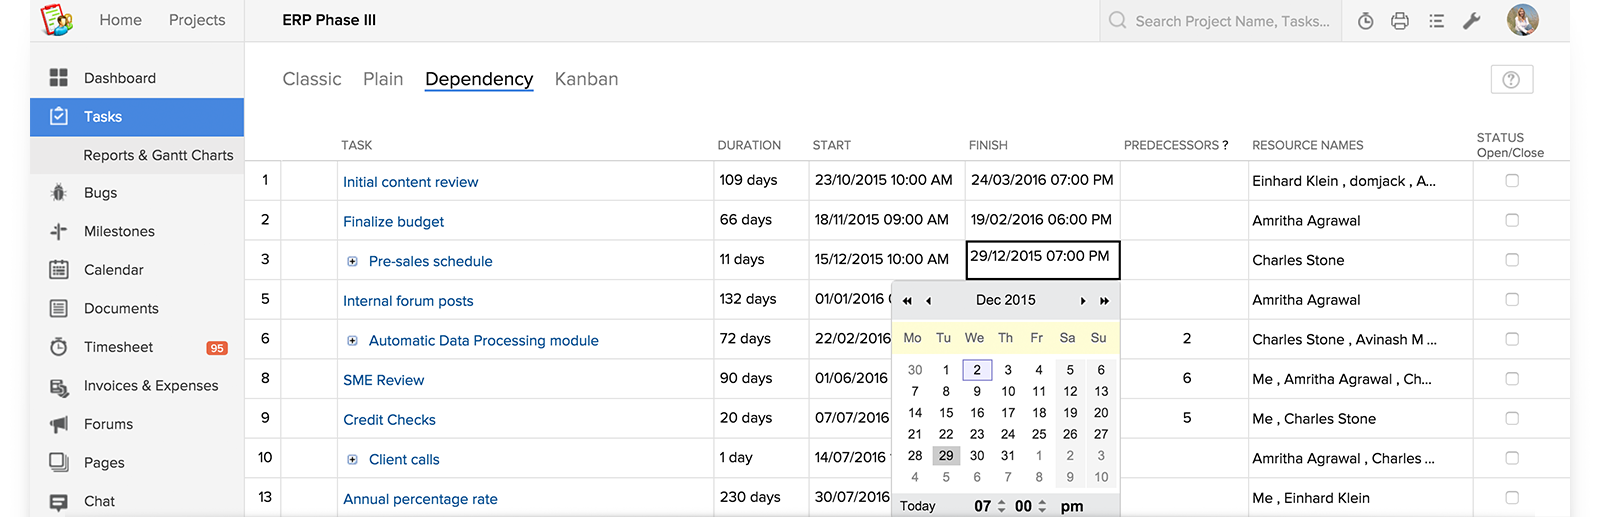The image size is (1600, 517).
Task: Tick the status checkbox for Finalize budget
Action: (1512, 220)
